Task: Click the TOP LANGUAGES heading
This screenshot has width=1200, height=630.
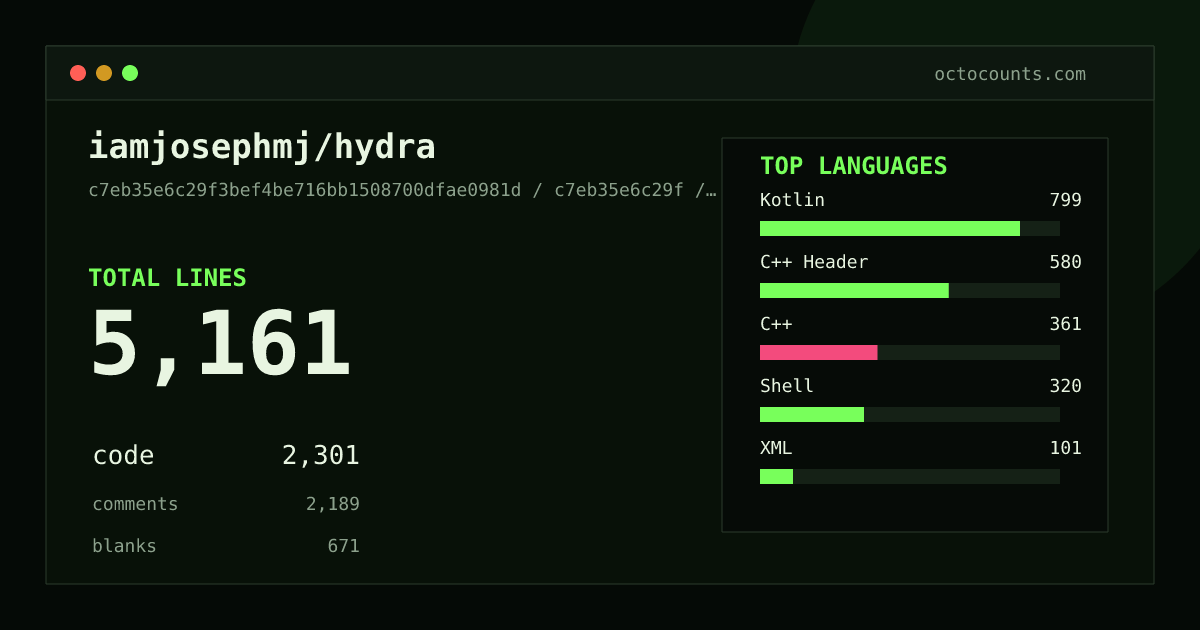Action: 853,166
